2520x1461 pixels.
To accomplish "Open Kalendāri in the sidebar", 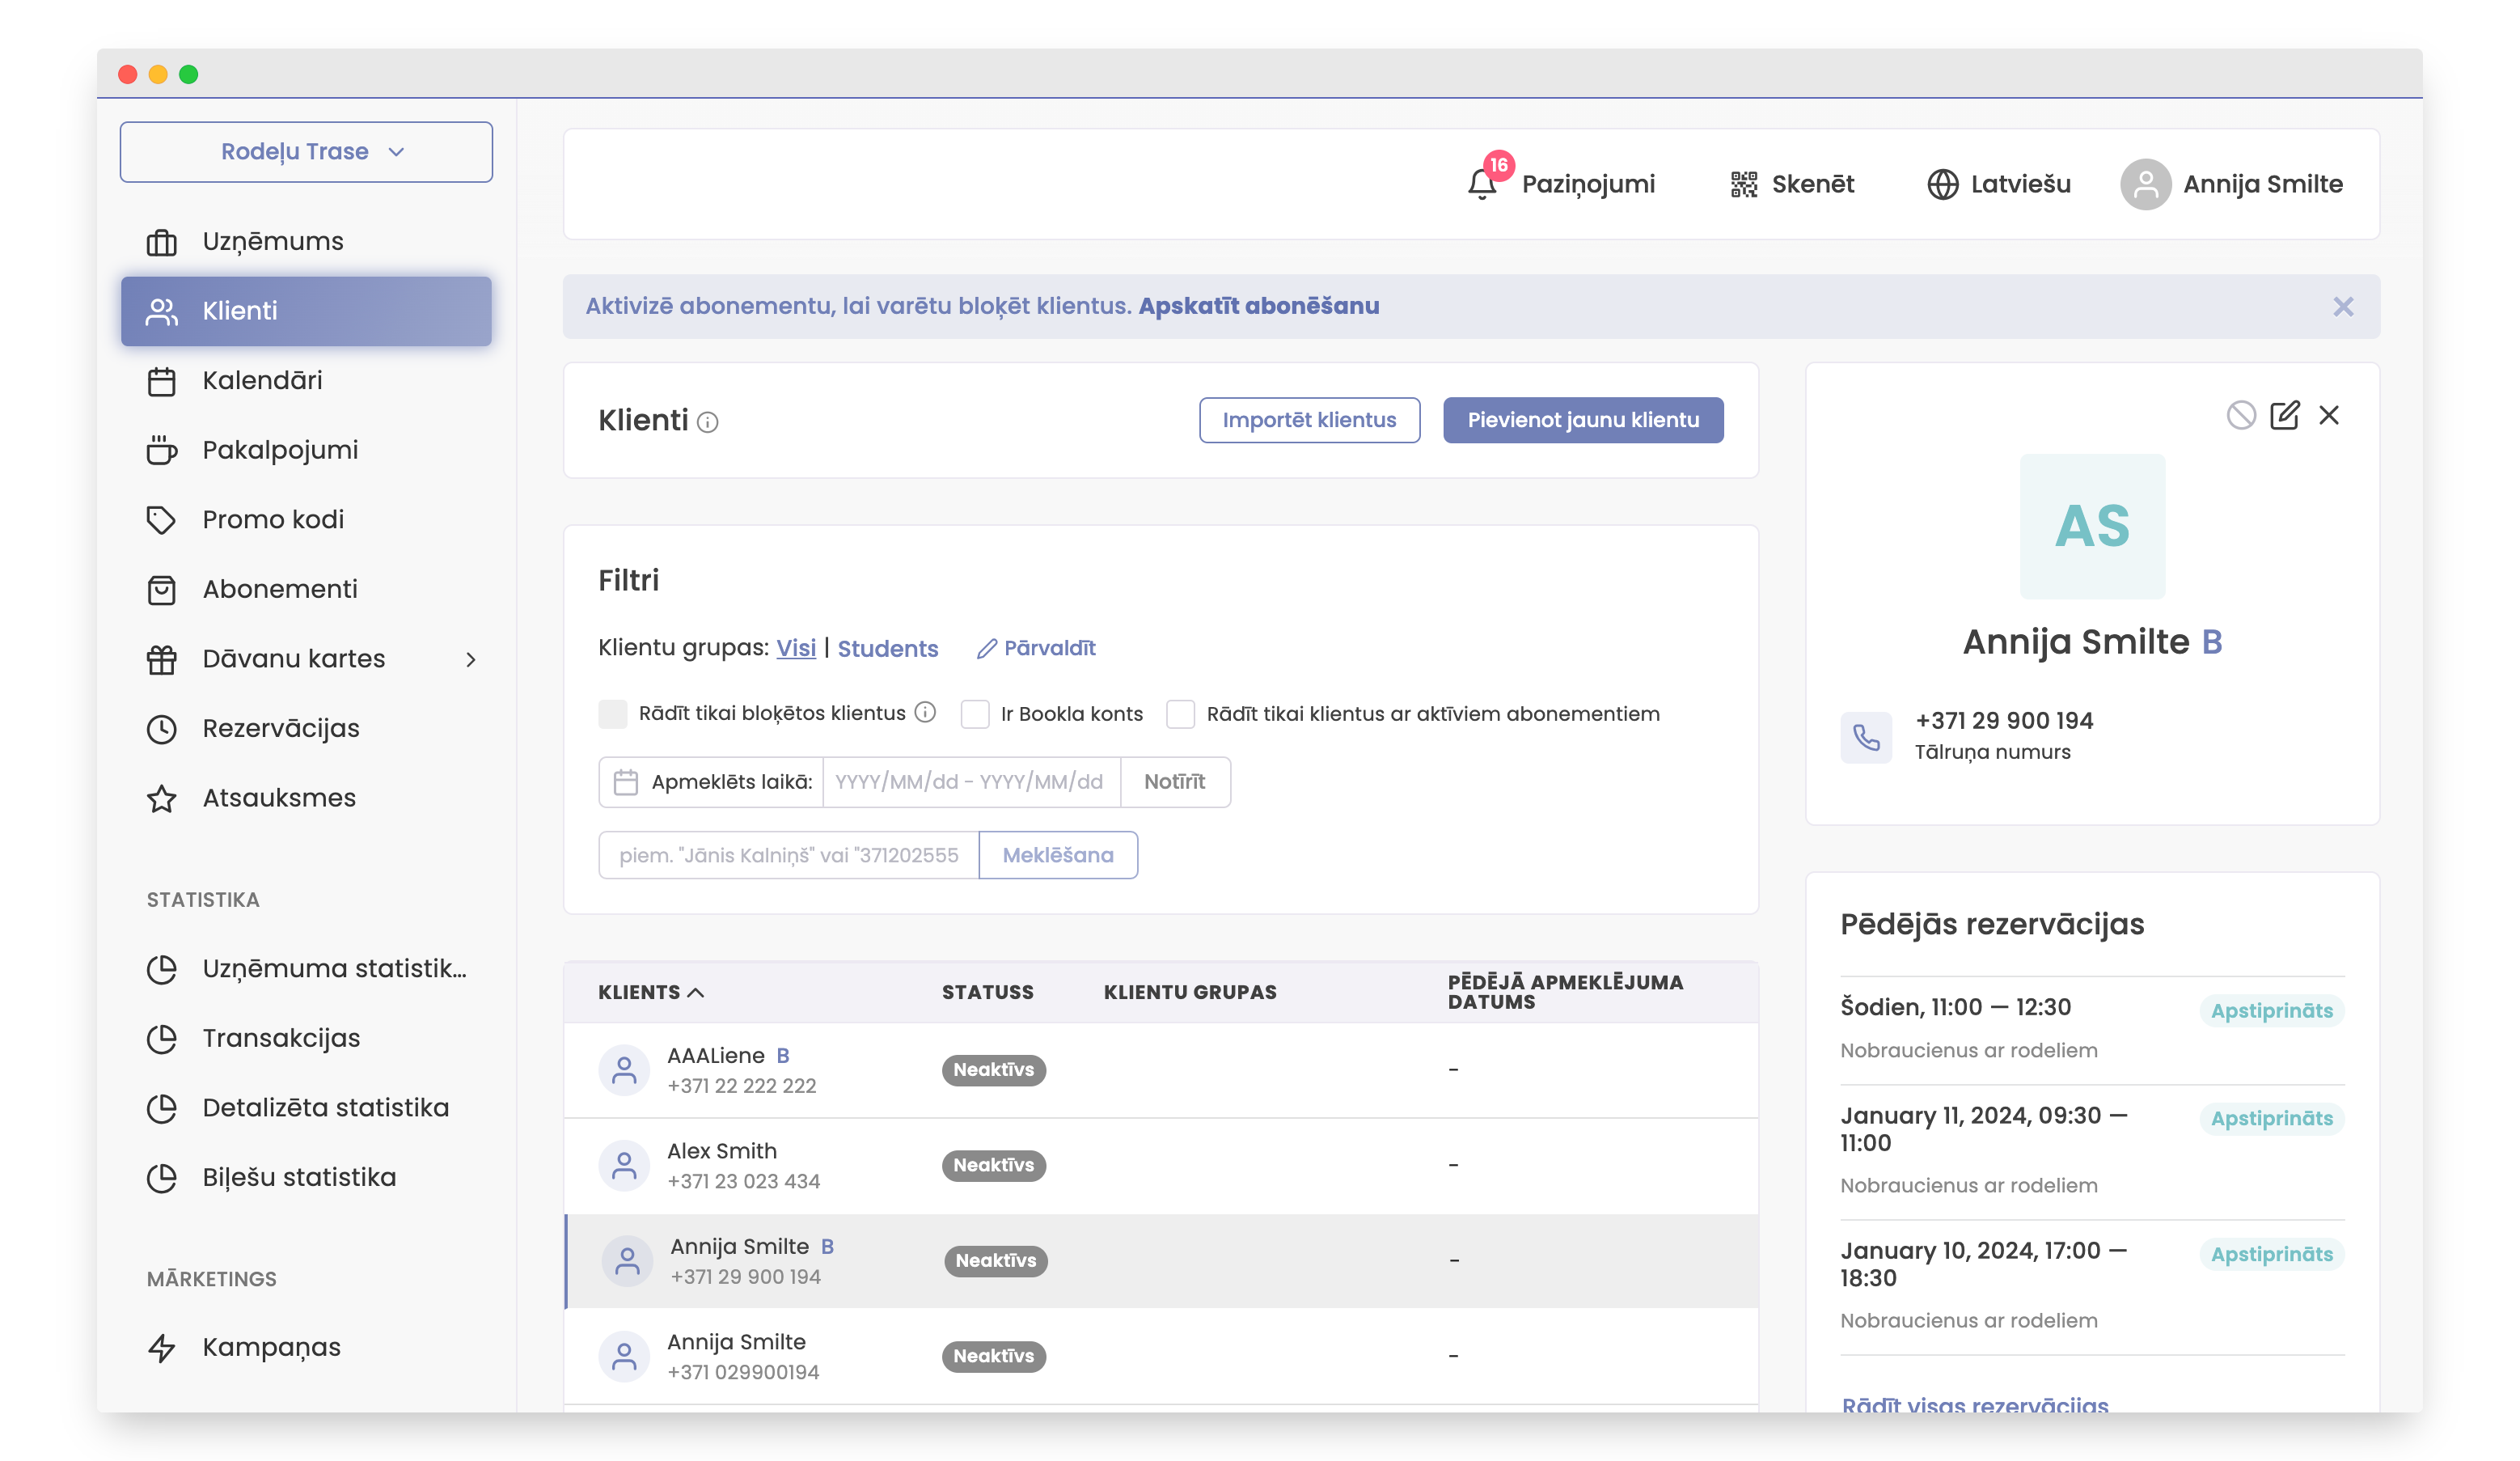I will pyautogui.click(x=262, y=381).
